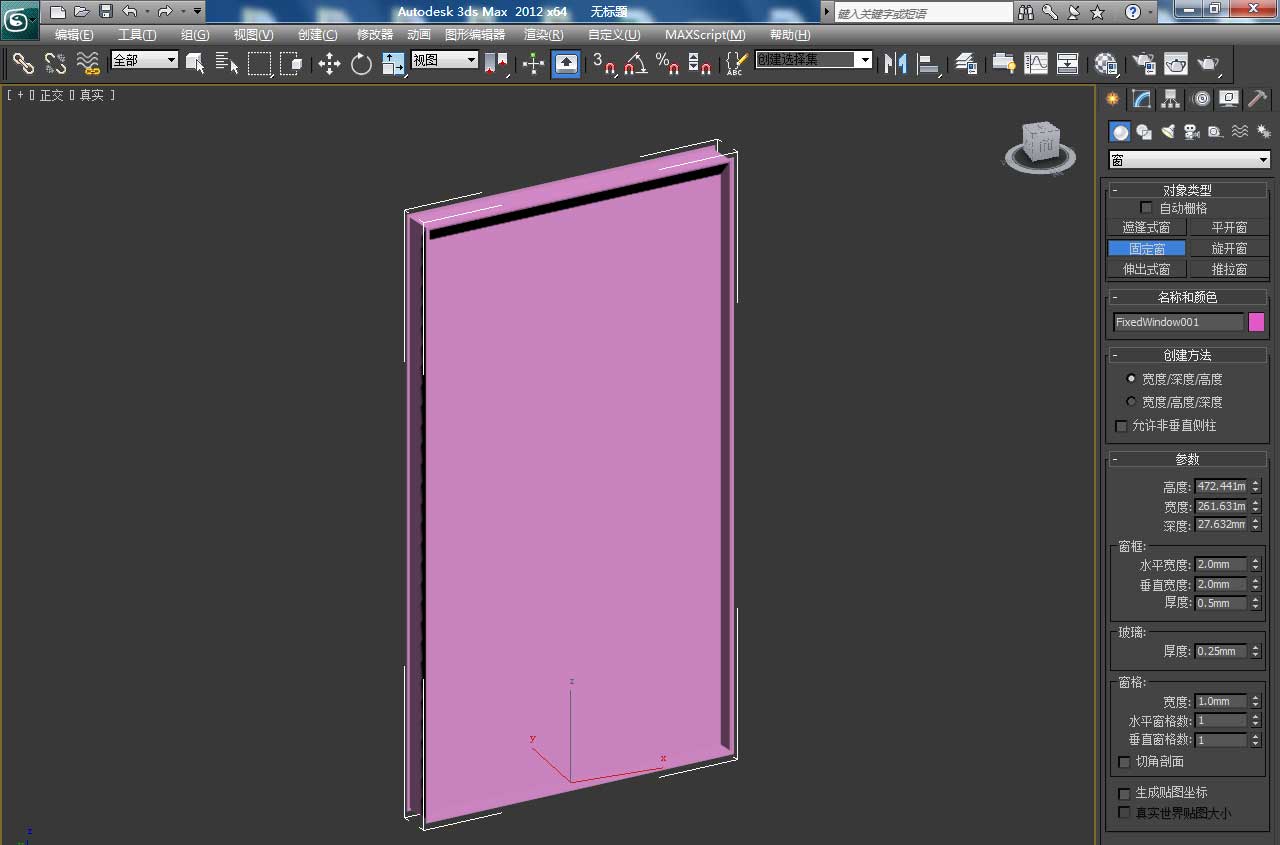The height and width of the screenshot is (845, 1280).
Task: Open the Material Editor
Action: click(1105, 64)
